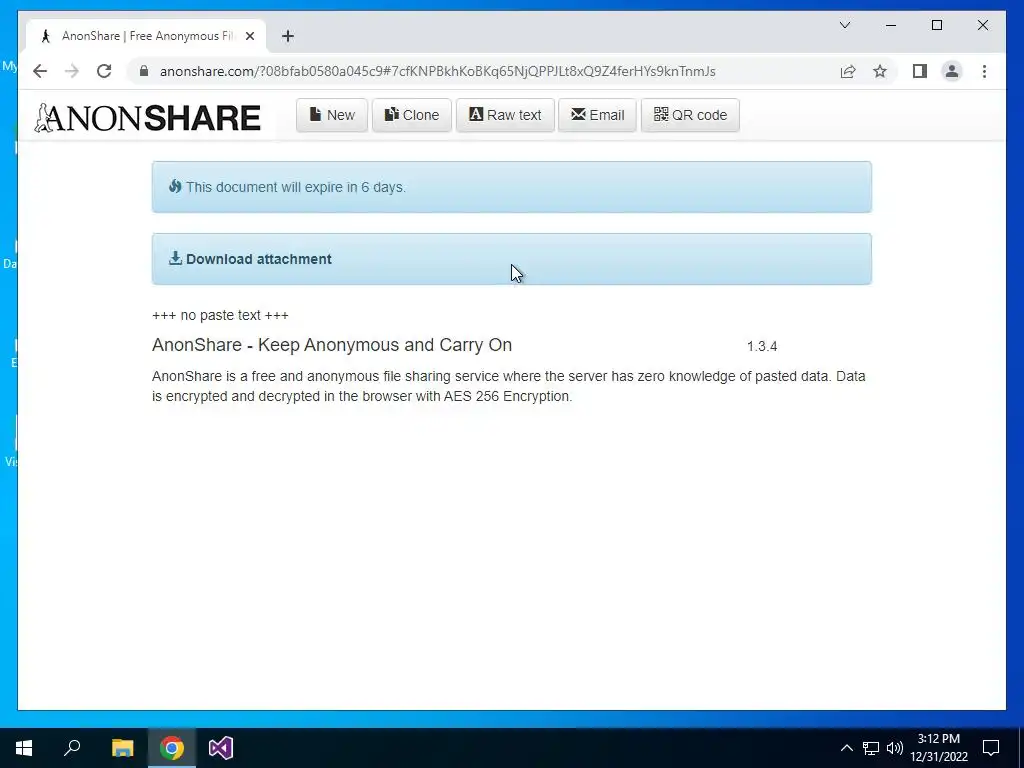This screenshot has width=1024, height=768.
Task: Click the browser forward arrow
Action: tap(72, 71)
